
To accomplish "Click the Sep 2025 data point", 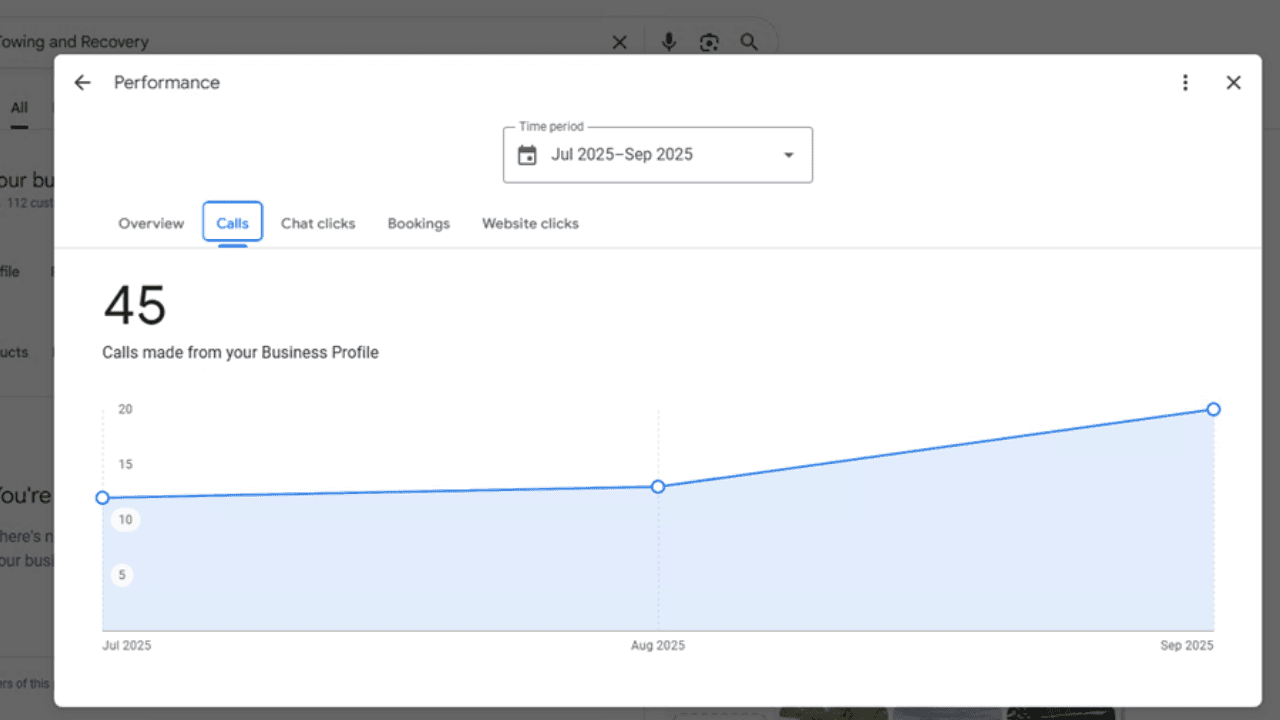I will [1213, 409].
